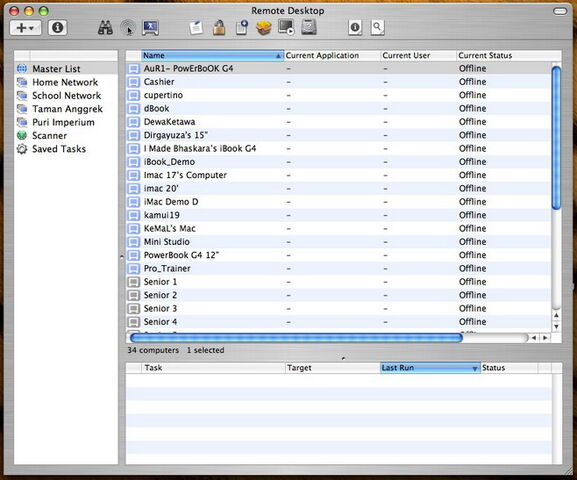Image resolution: width=577 pixels, height=480 pixels.
Task: Select PowerBook G4 12" row
Action: 339,255
